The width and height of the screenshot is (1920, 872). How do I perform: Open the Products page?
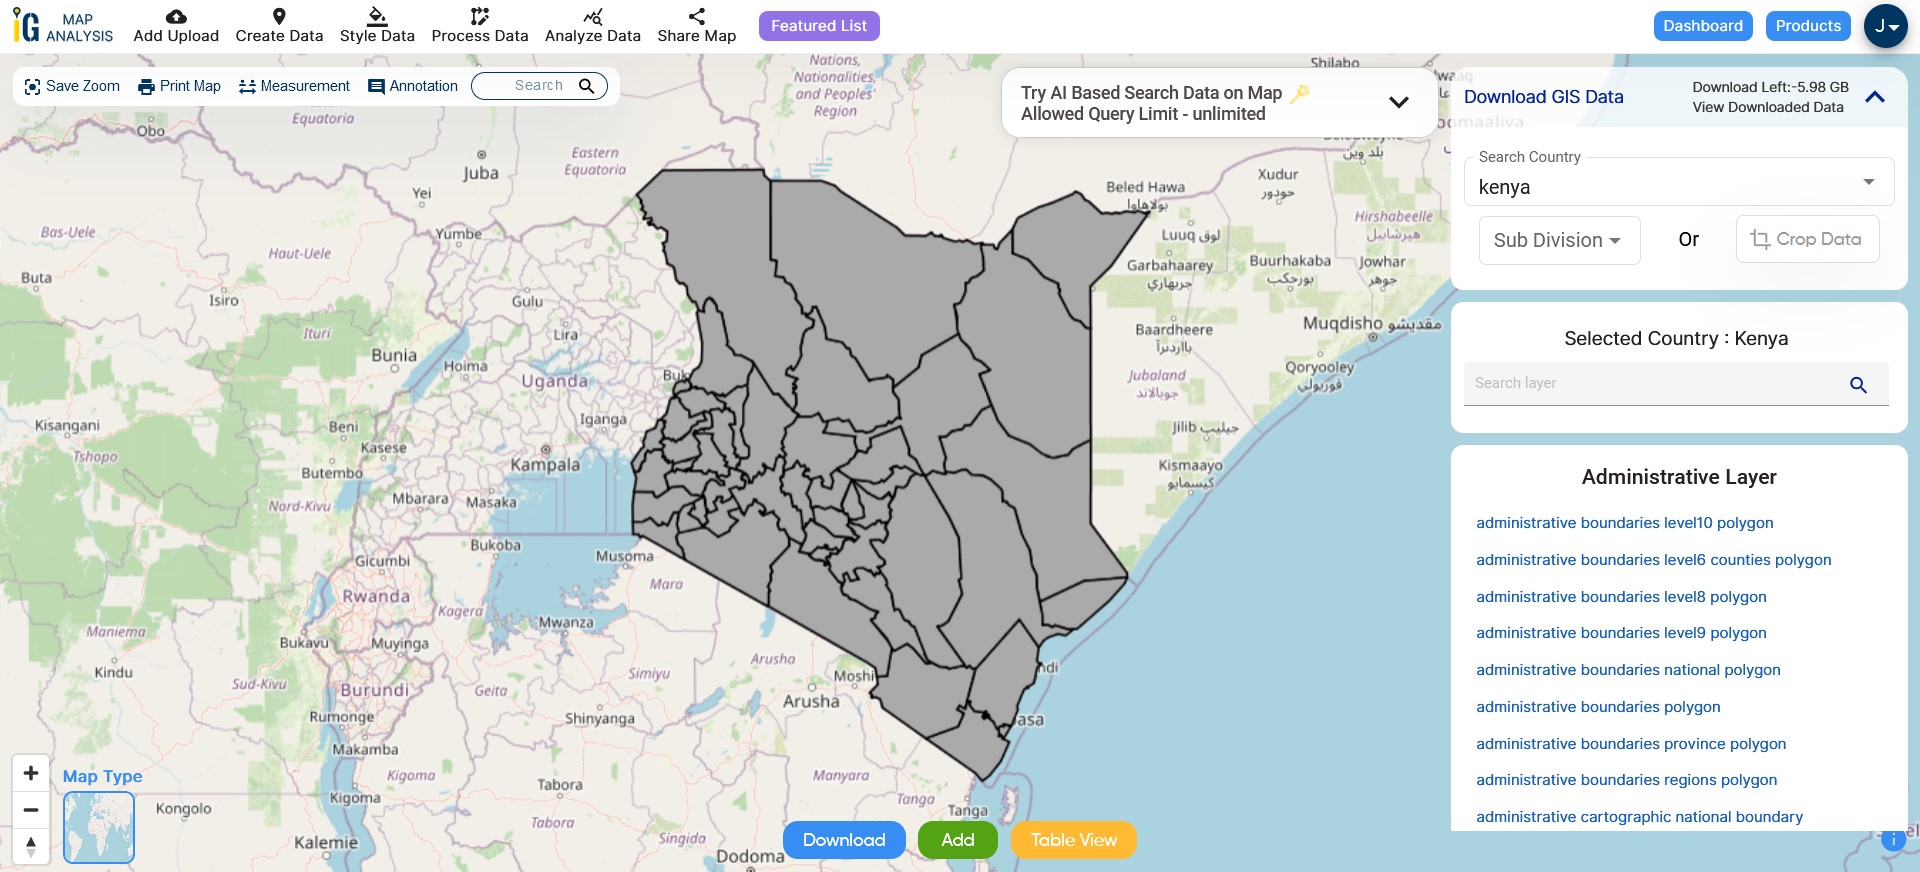pos(1808,26)
